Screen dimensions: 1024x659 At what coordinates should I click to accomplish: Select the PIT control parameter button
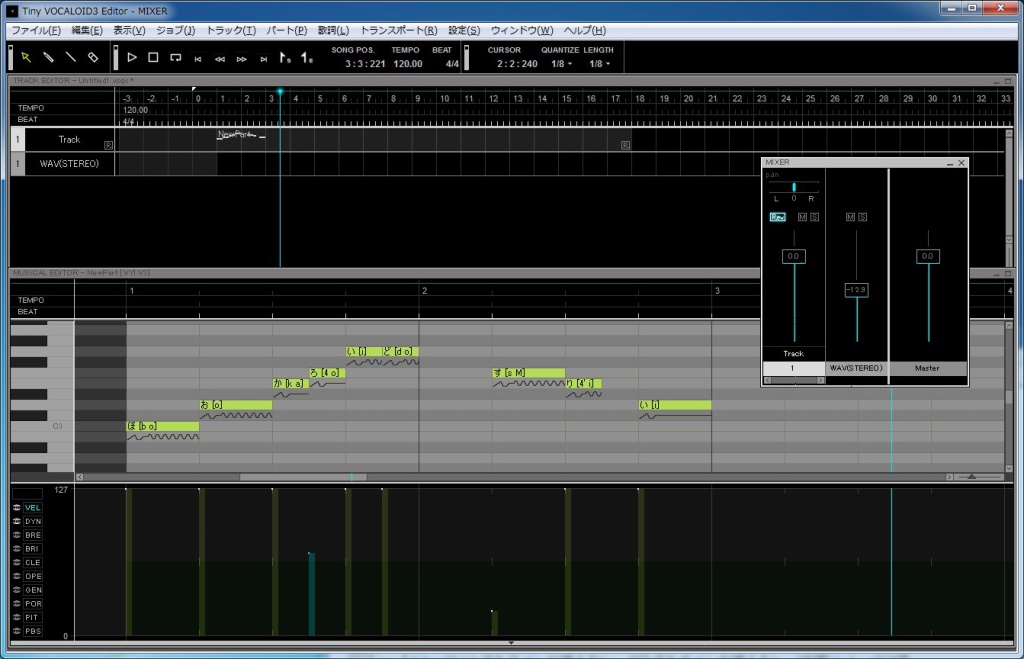(33, 617)
